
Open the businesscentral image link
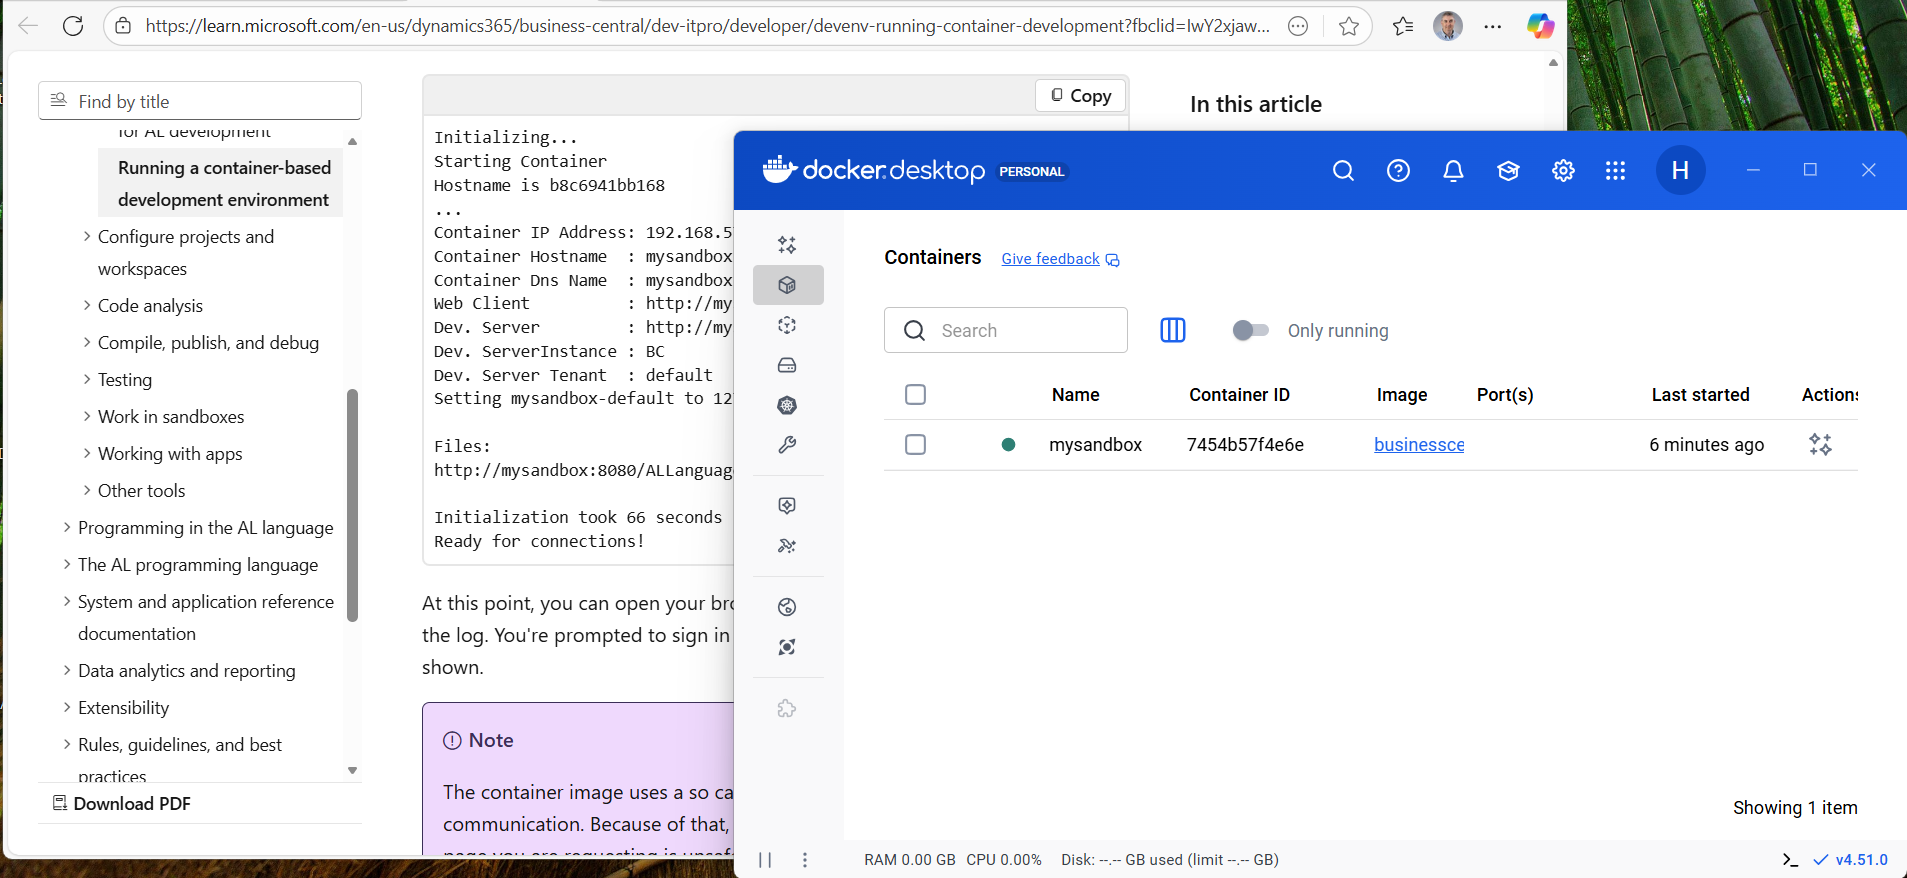click(1419, 445)
